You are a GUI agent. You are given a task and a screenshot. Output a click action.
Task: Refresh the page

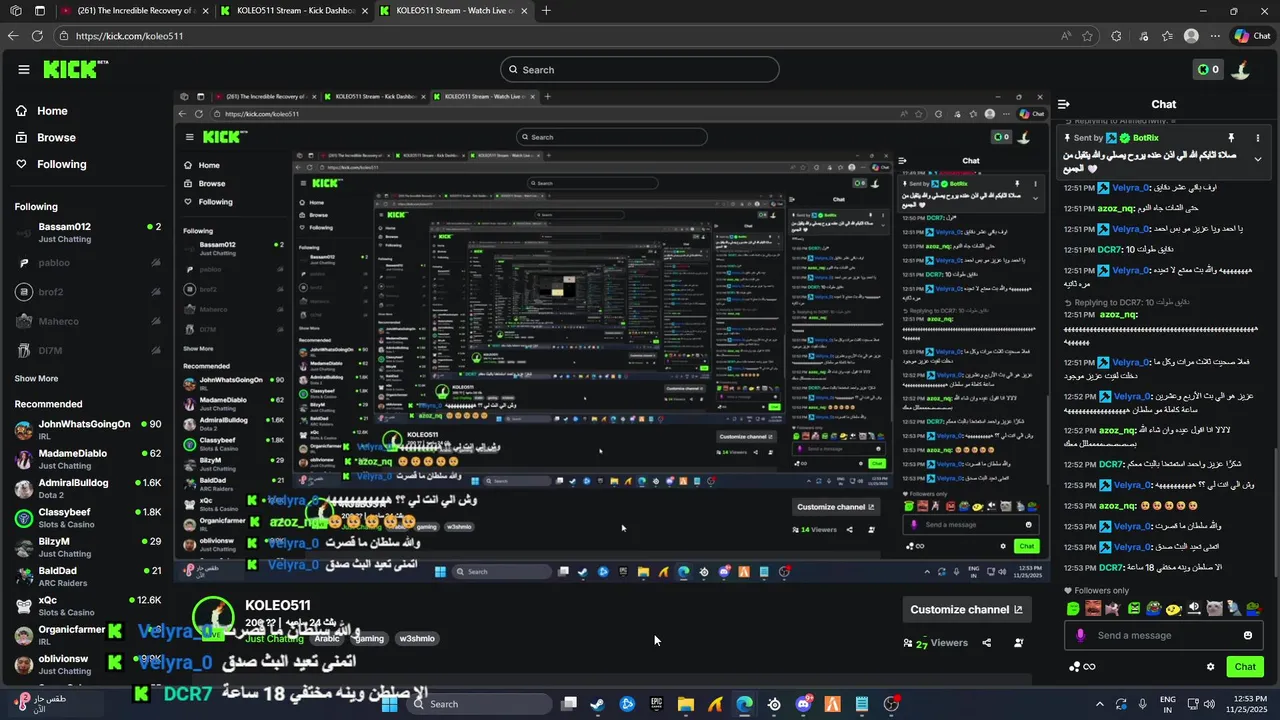[37, 36]
